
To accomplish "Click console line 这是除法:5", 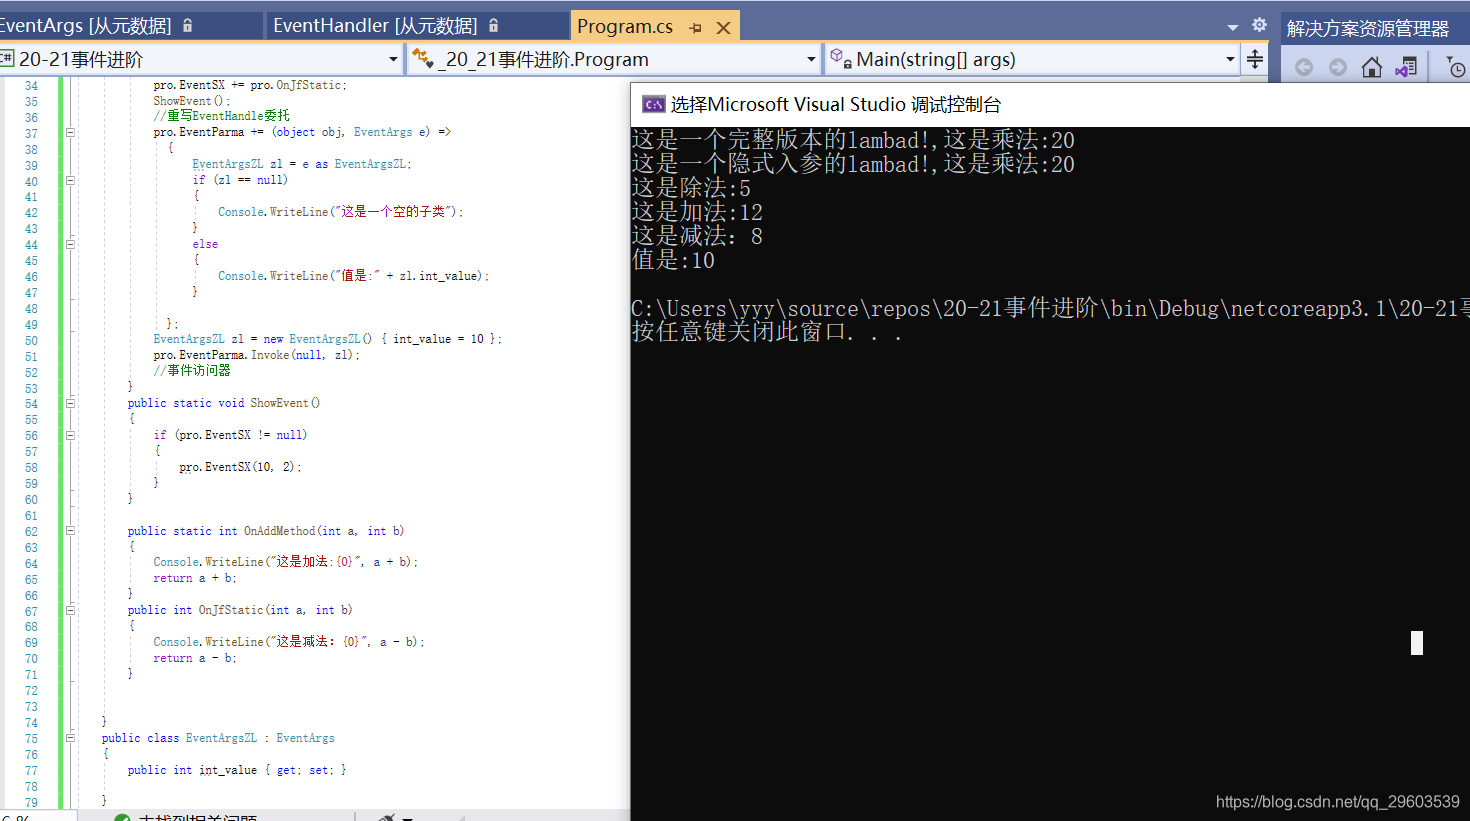I will tap(691, 188).
